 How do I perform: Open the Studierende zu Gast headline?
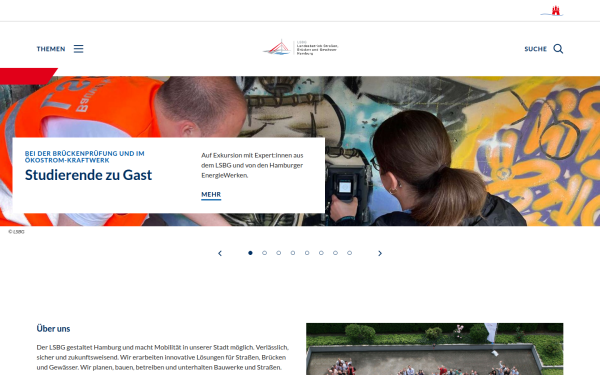pos(88,175)
